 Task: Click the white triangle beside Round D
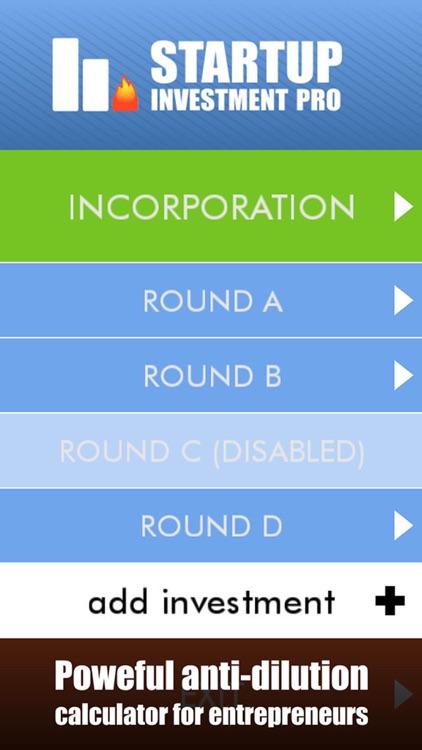403,525
